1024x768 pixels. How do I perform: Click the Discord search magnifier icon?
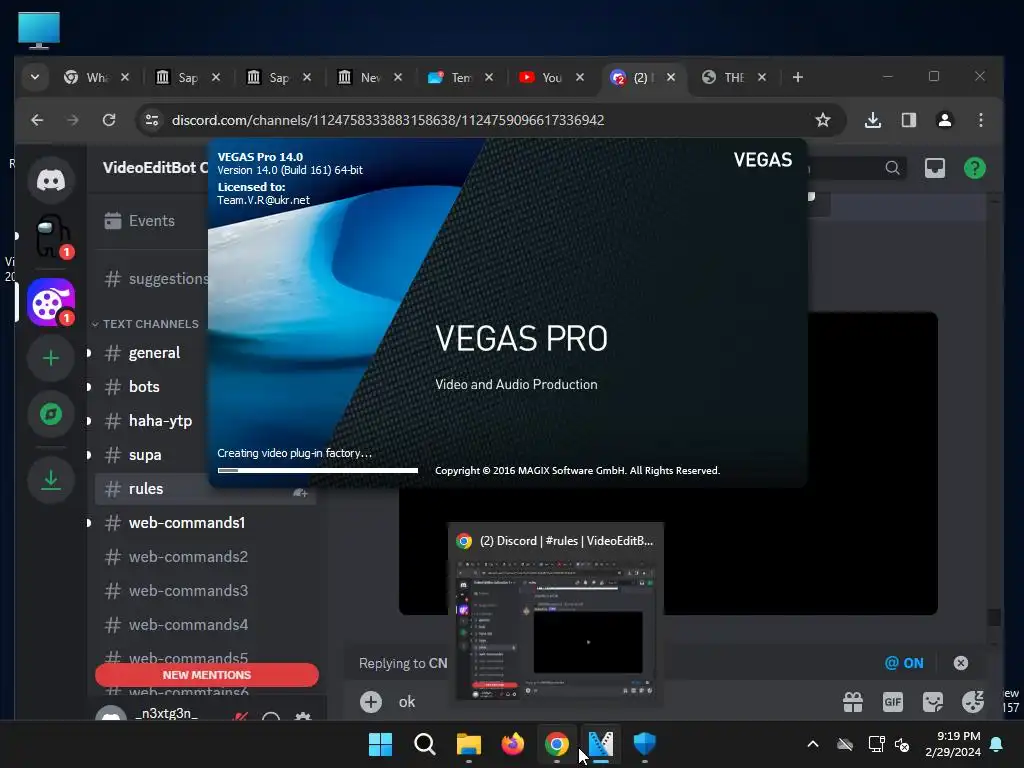tap(892, 168)
